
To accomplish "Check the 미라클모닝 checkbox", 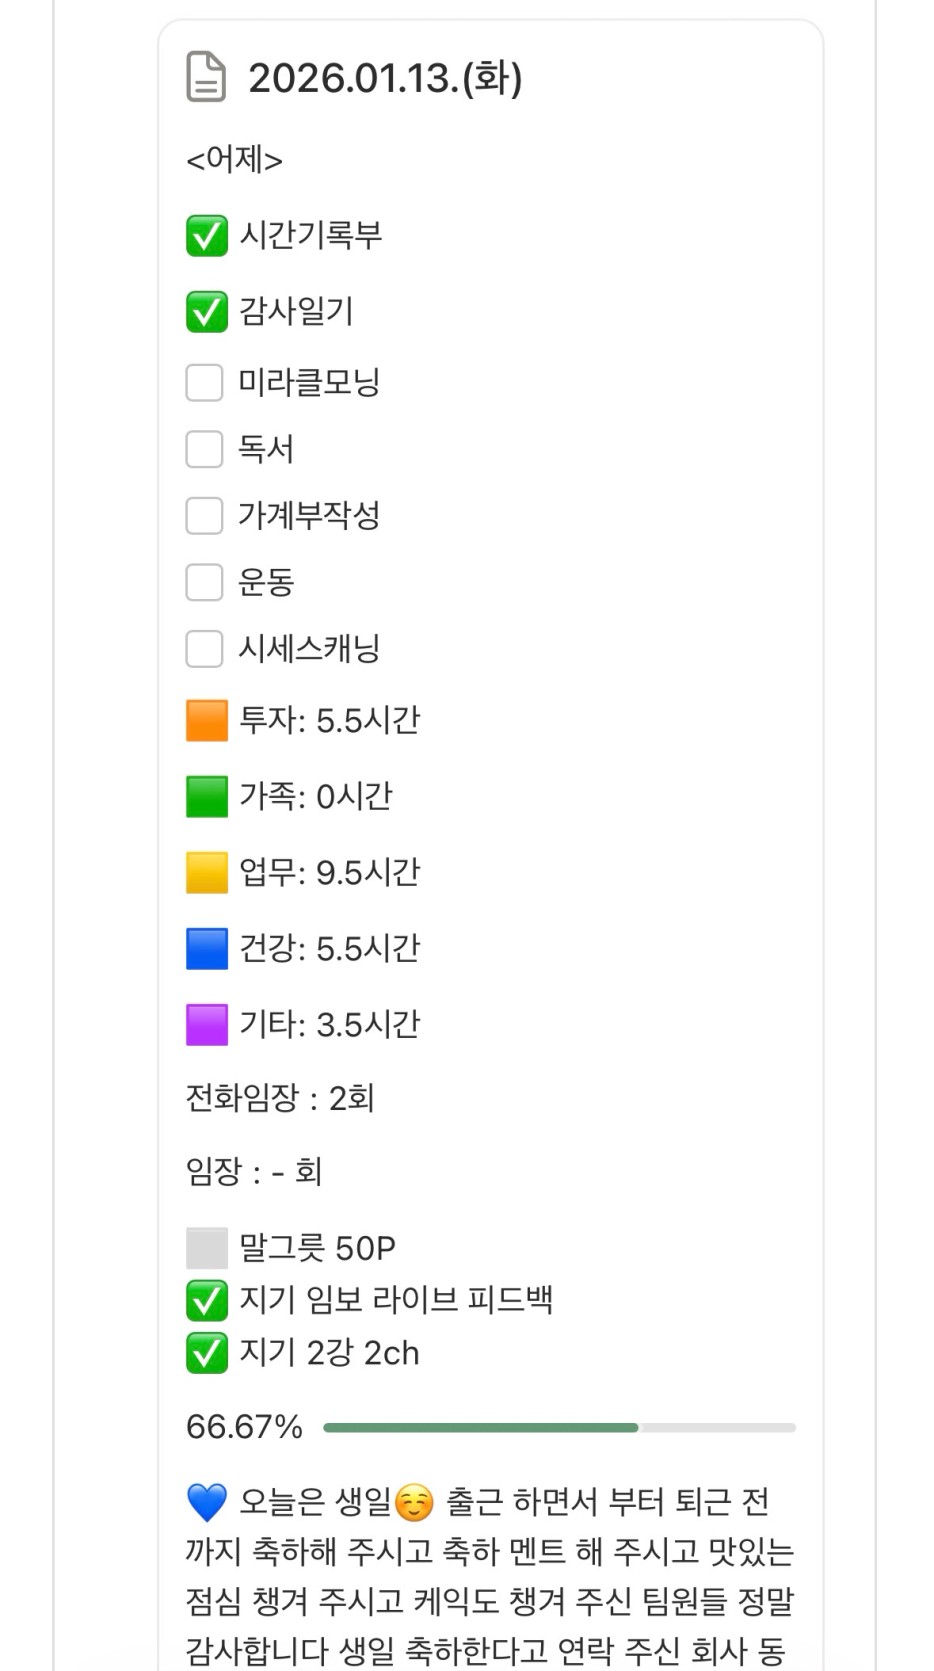I will click(204, 382).
